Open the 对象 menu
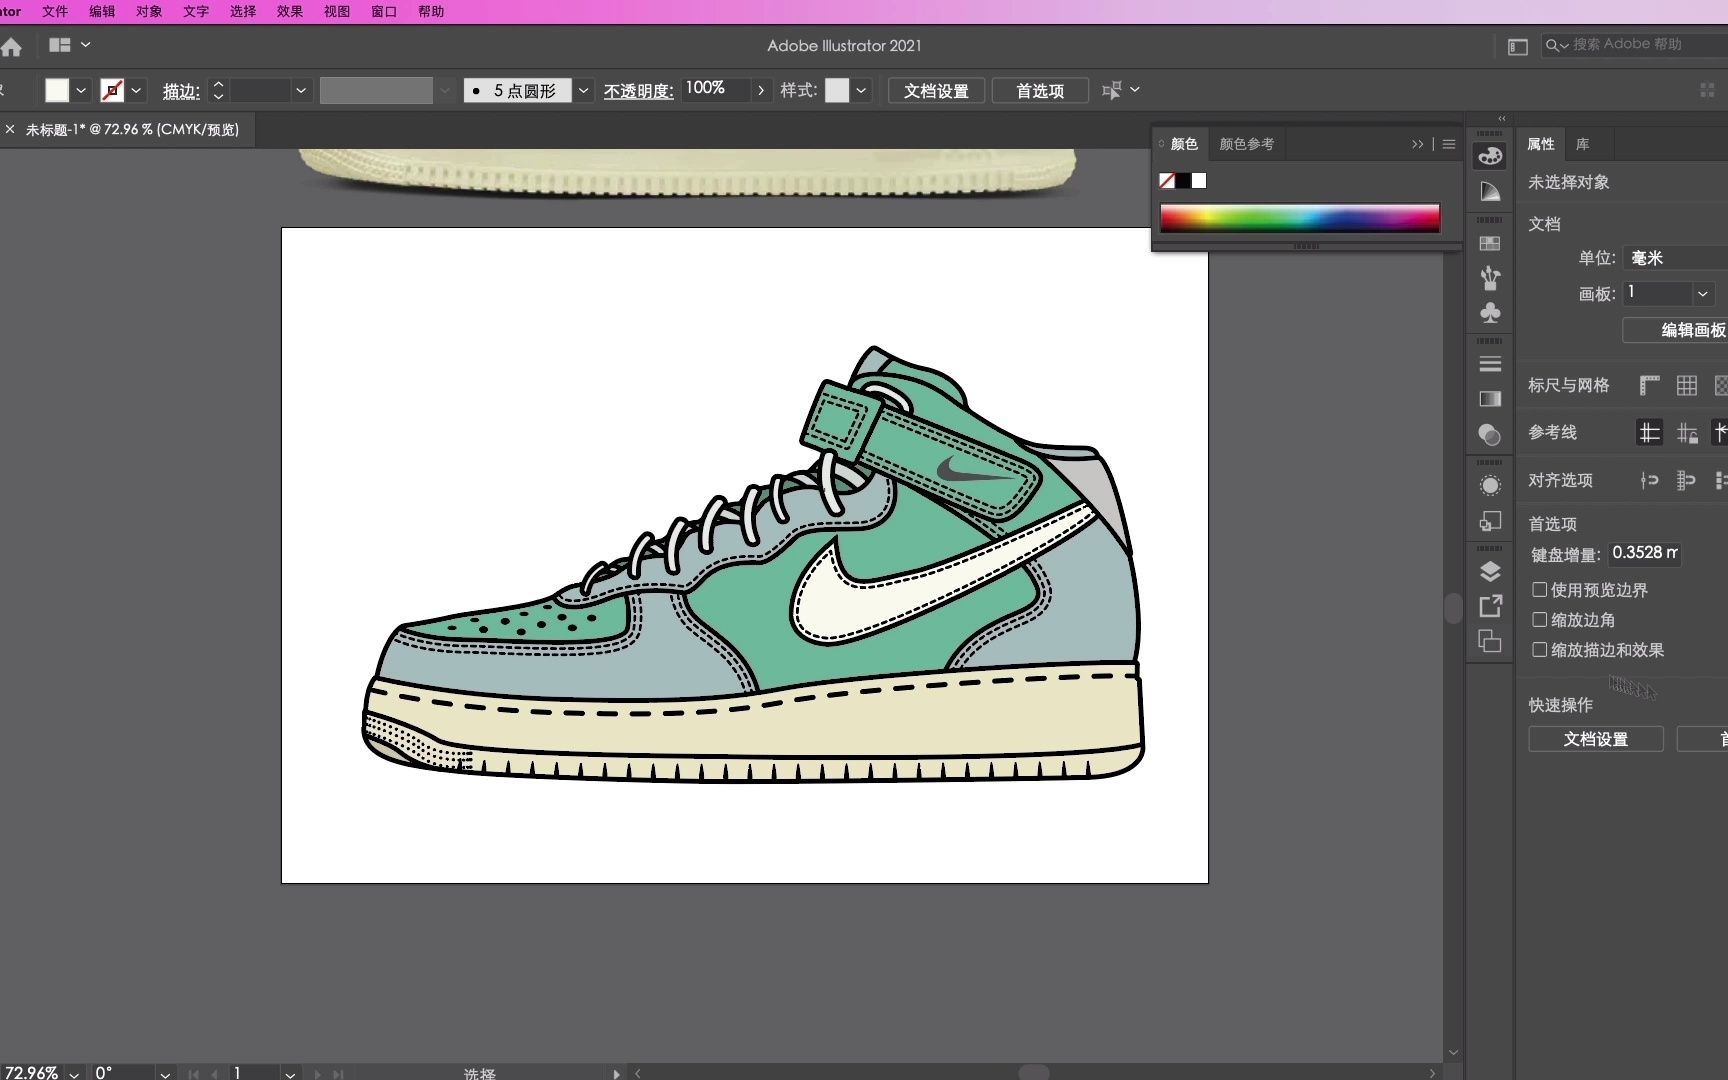 (x=149, y=12)
